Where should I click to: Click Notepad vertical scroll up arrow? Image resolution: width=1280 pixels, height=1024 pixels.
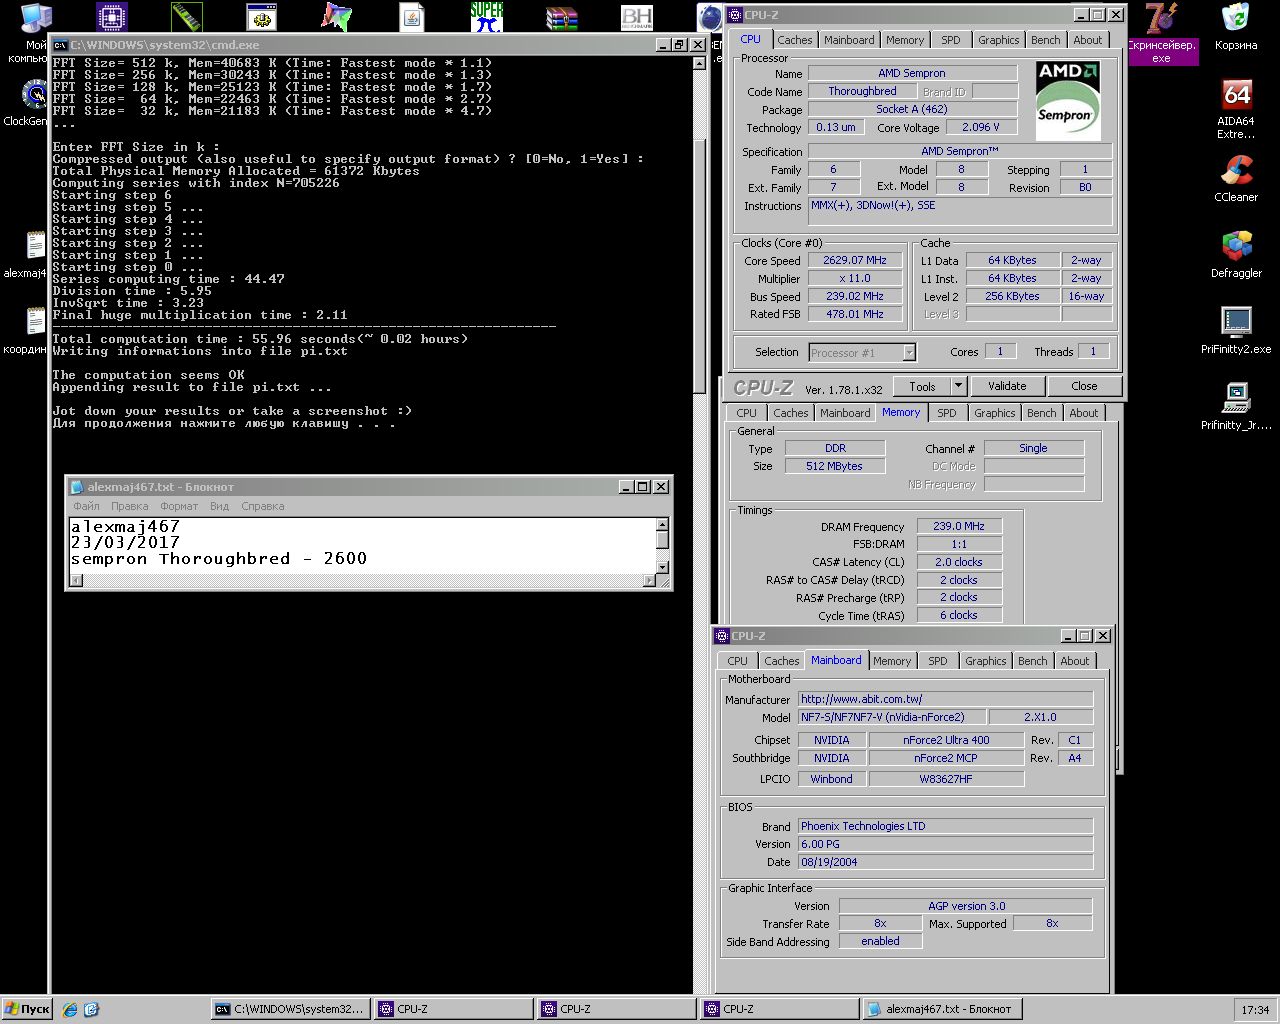point(662,525)
